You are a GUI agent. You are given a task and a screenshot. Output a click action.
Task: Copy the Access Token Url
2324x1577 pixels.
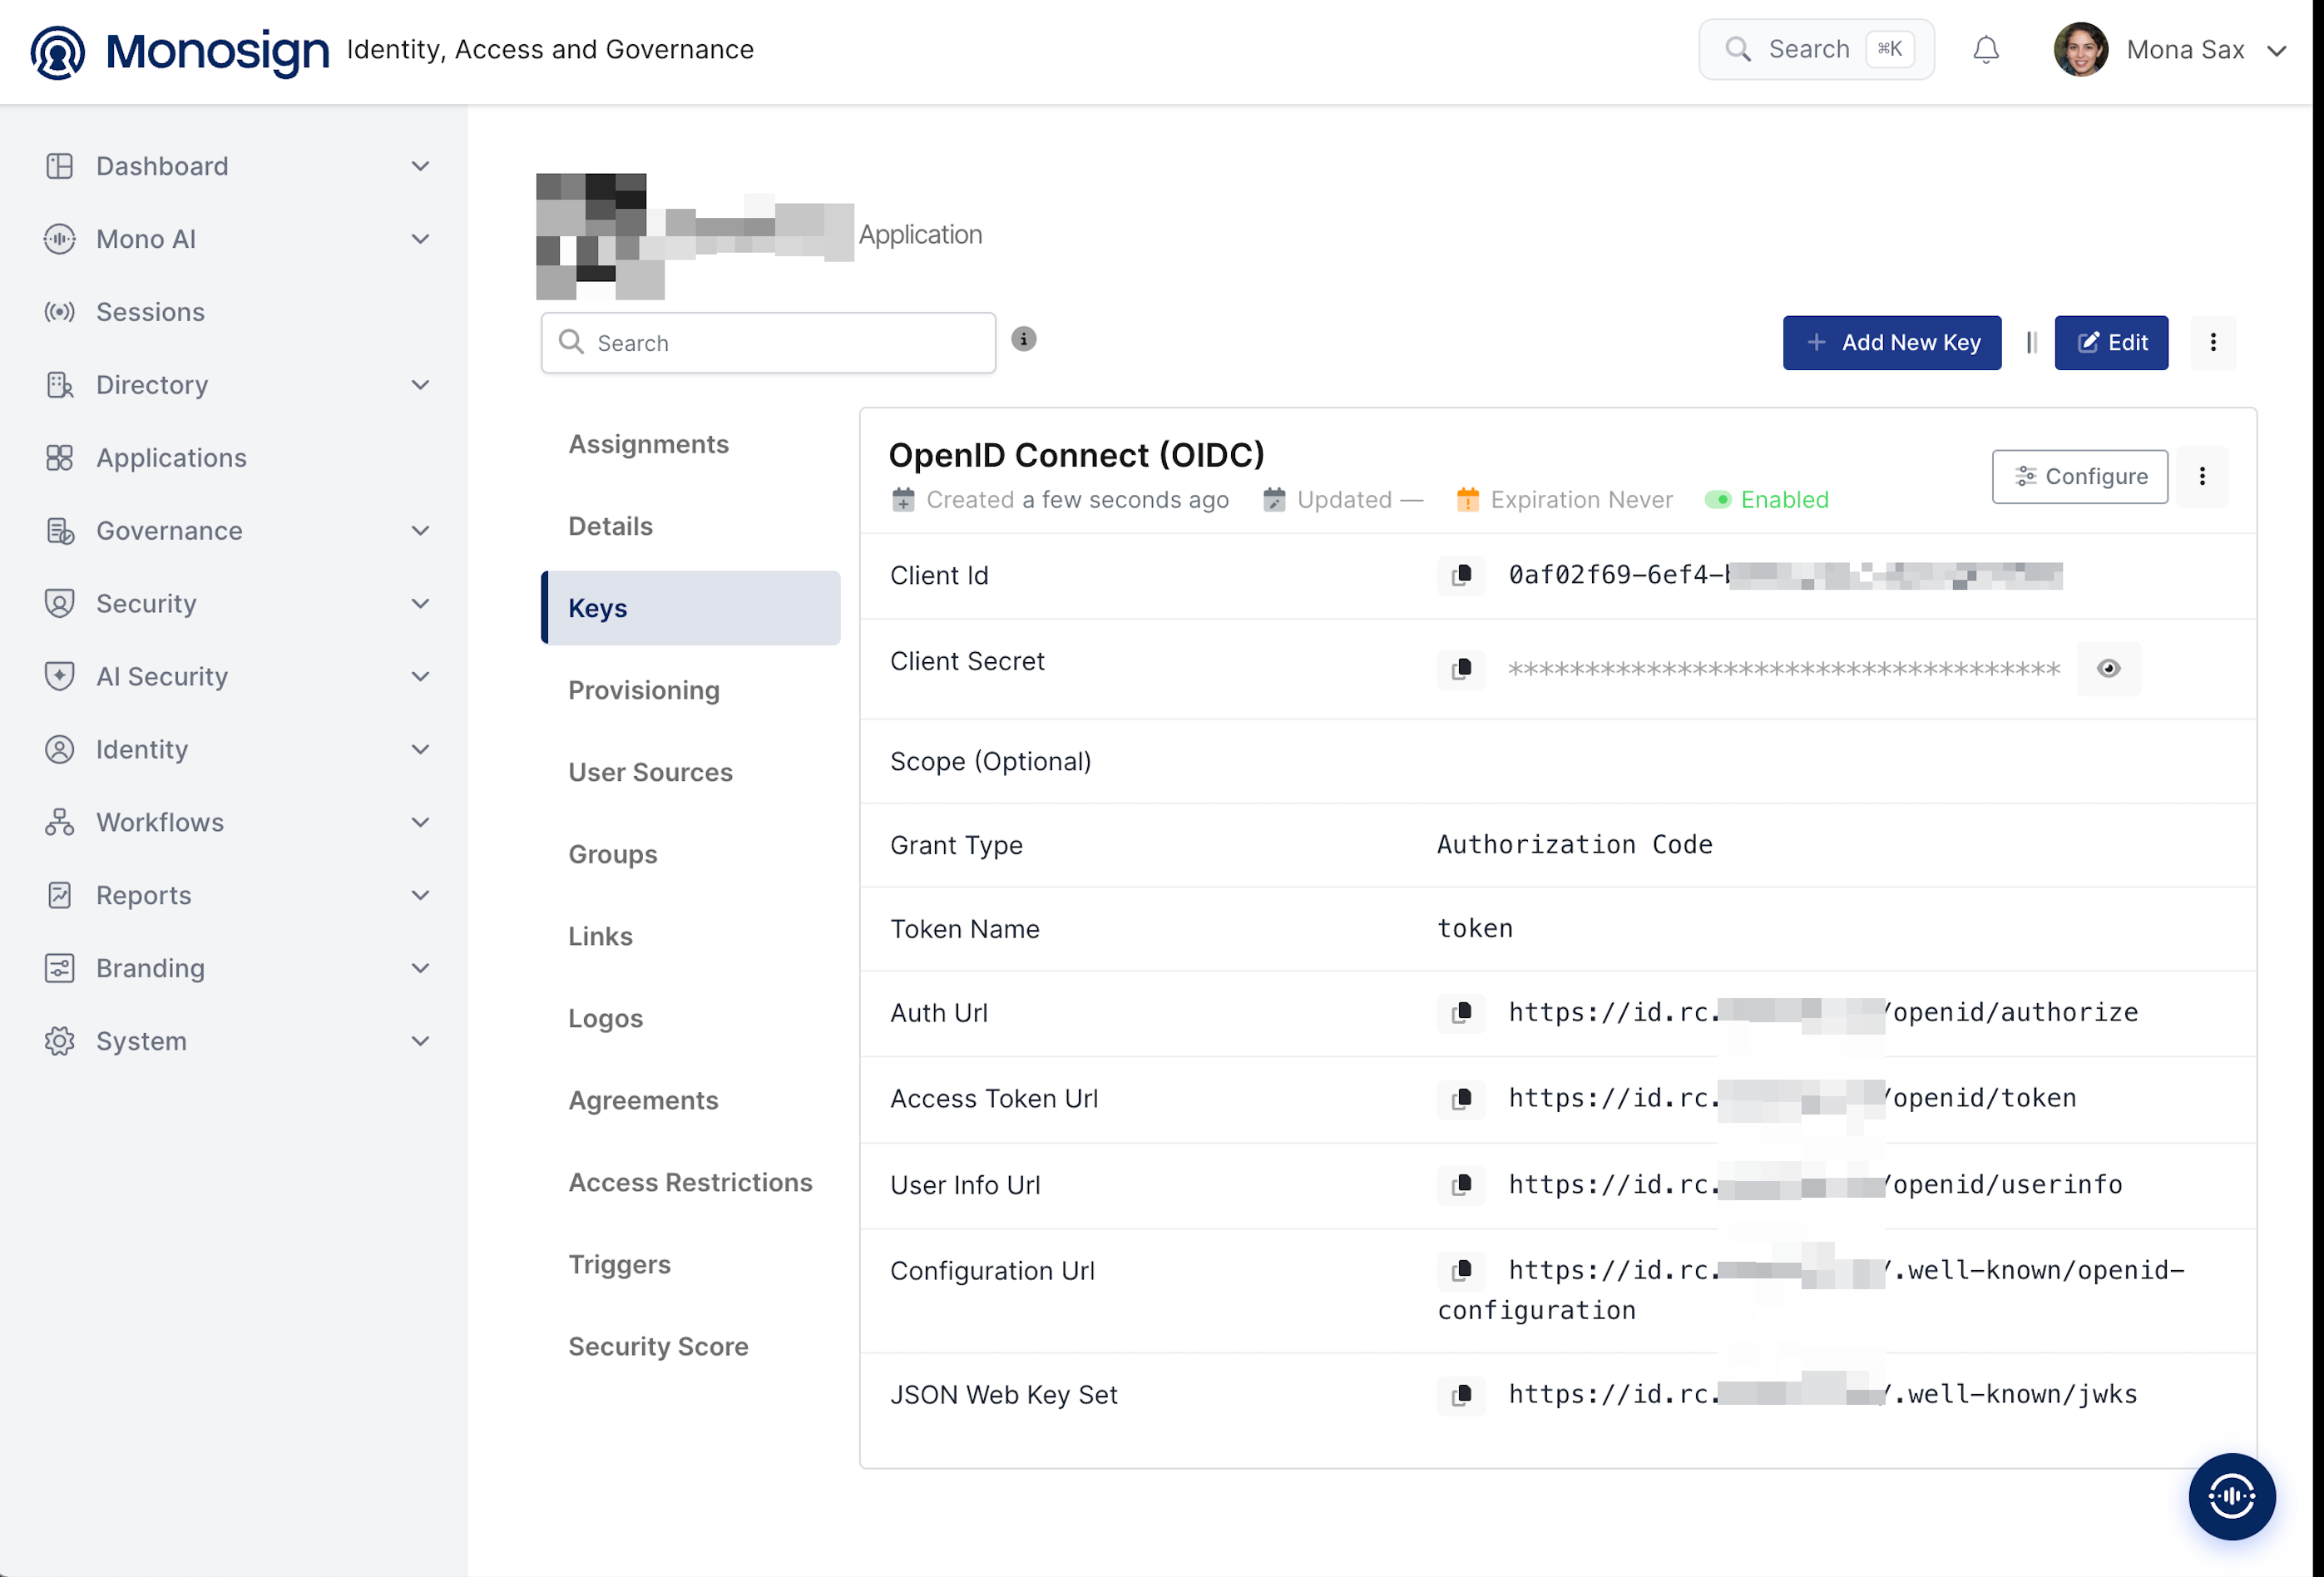(x=1461, y=1099)
